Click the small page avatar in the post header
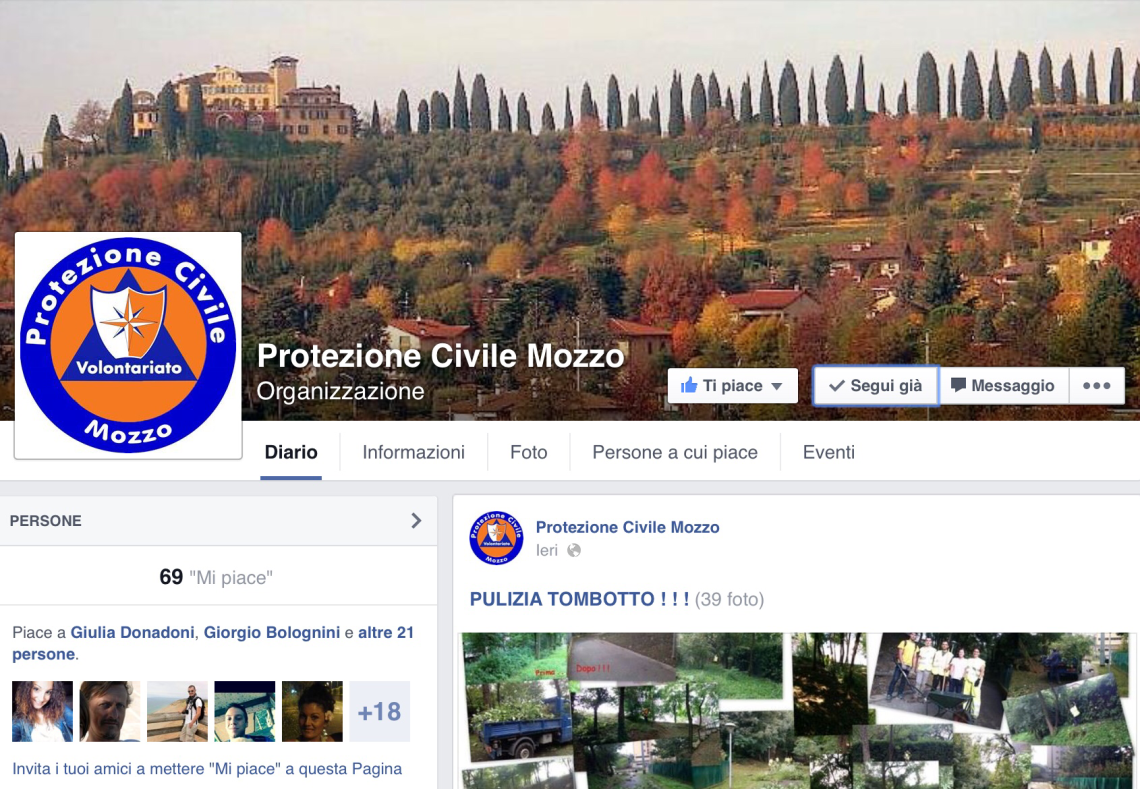Viewport: 1140px width, 789px height. [x=497, y=538]
